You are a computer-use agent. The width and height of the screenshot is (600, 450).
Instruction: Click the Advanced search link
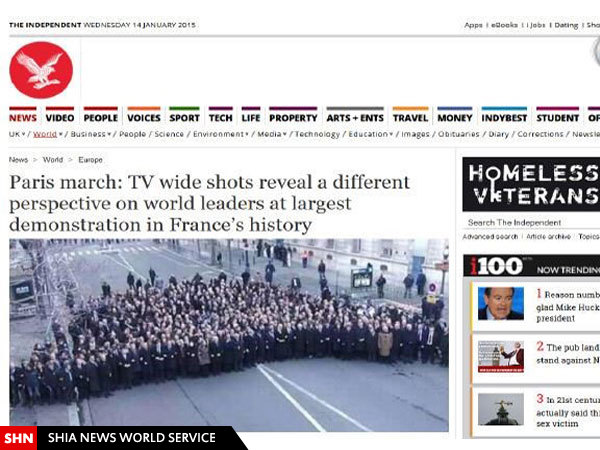click(490, 237)
